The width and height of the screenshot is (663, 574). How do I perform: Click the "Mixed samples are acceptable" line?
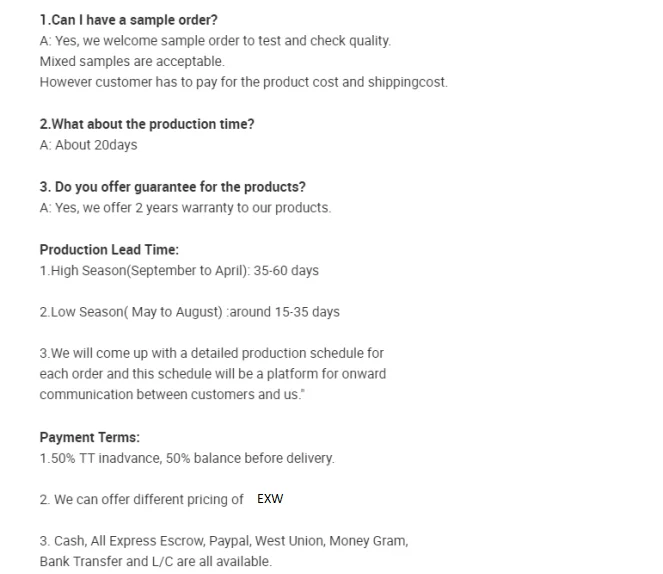coord(132,61)
